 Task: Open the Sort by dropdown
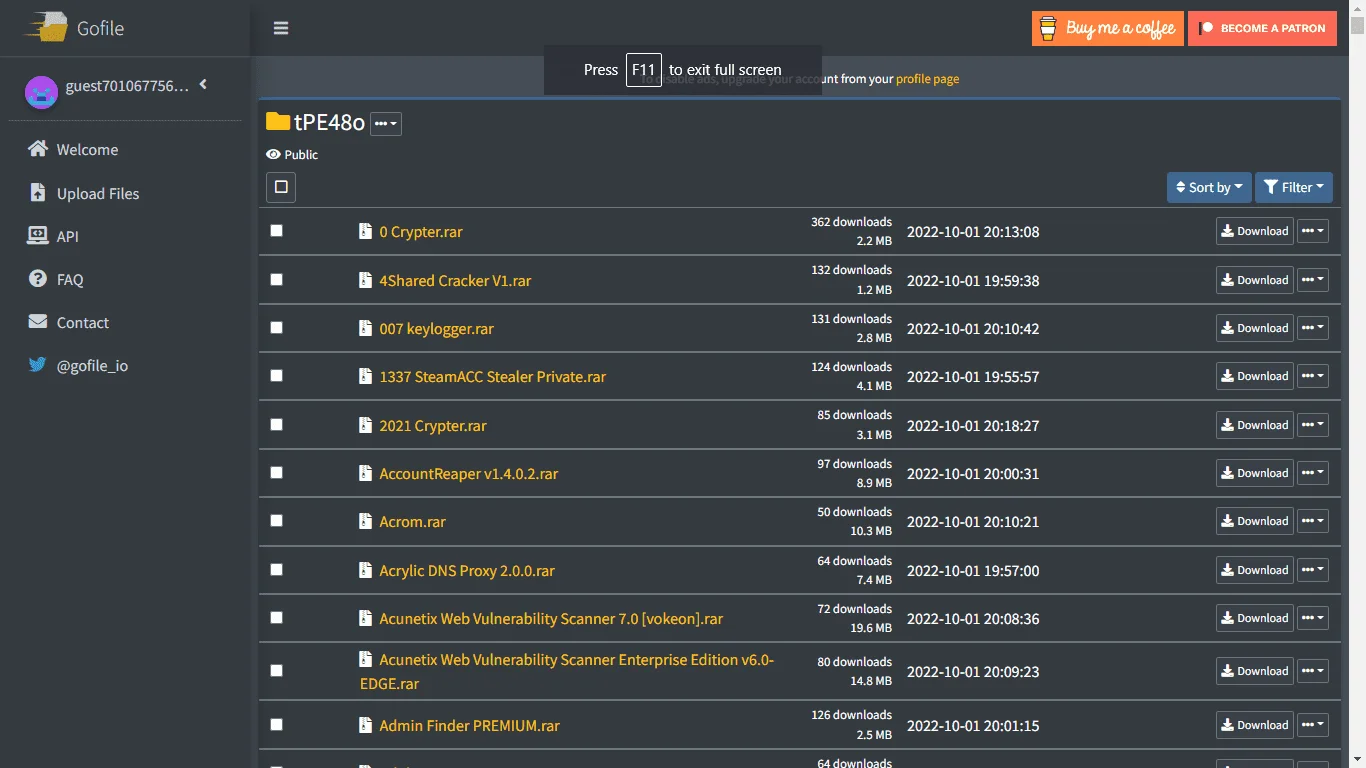[1209, 187]
